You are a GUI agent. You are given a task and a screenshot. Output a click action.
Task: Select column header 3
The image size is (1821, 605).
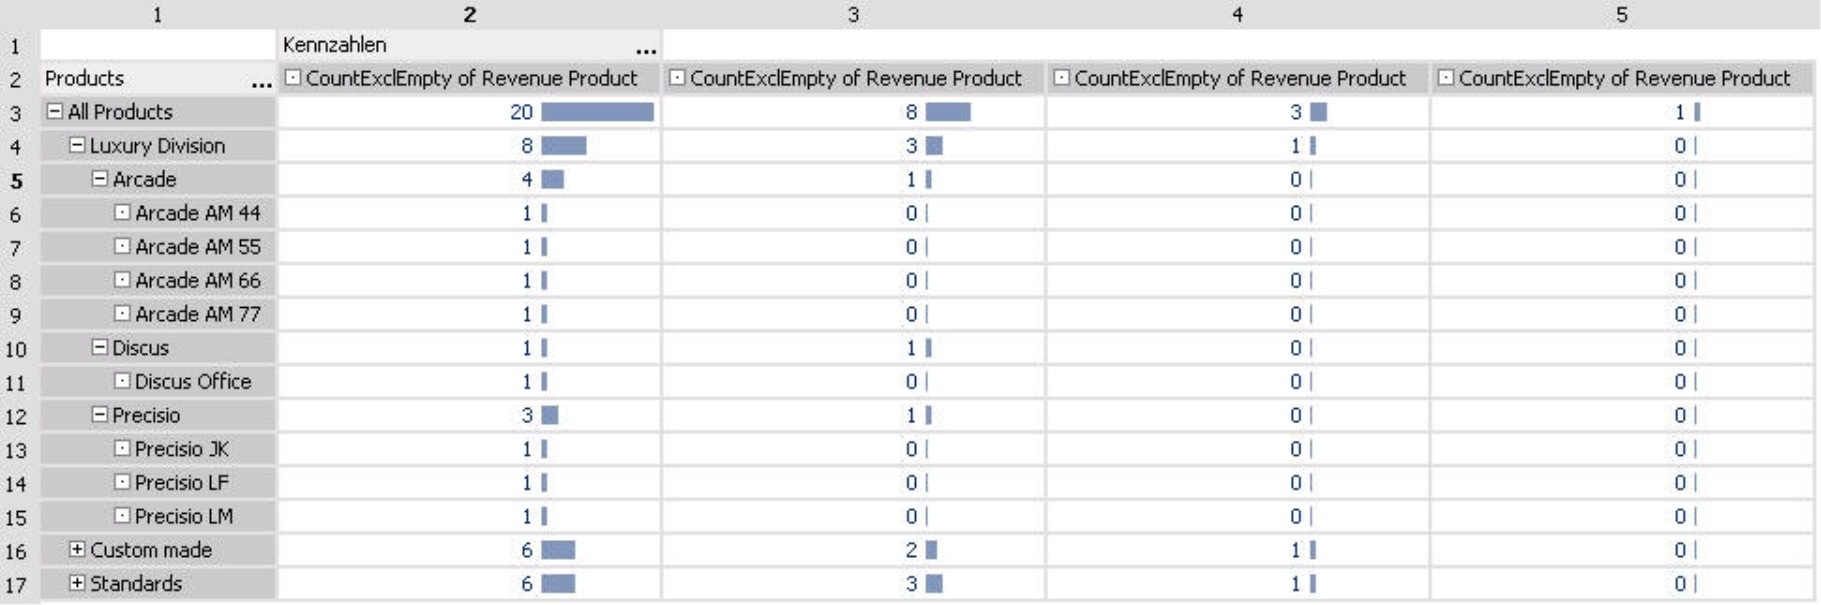[853, 14]
